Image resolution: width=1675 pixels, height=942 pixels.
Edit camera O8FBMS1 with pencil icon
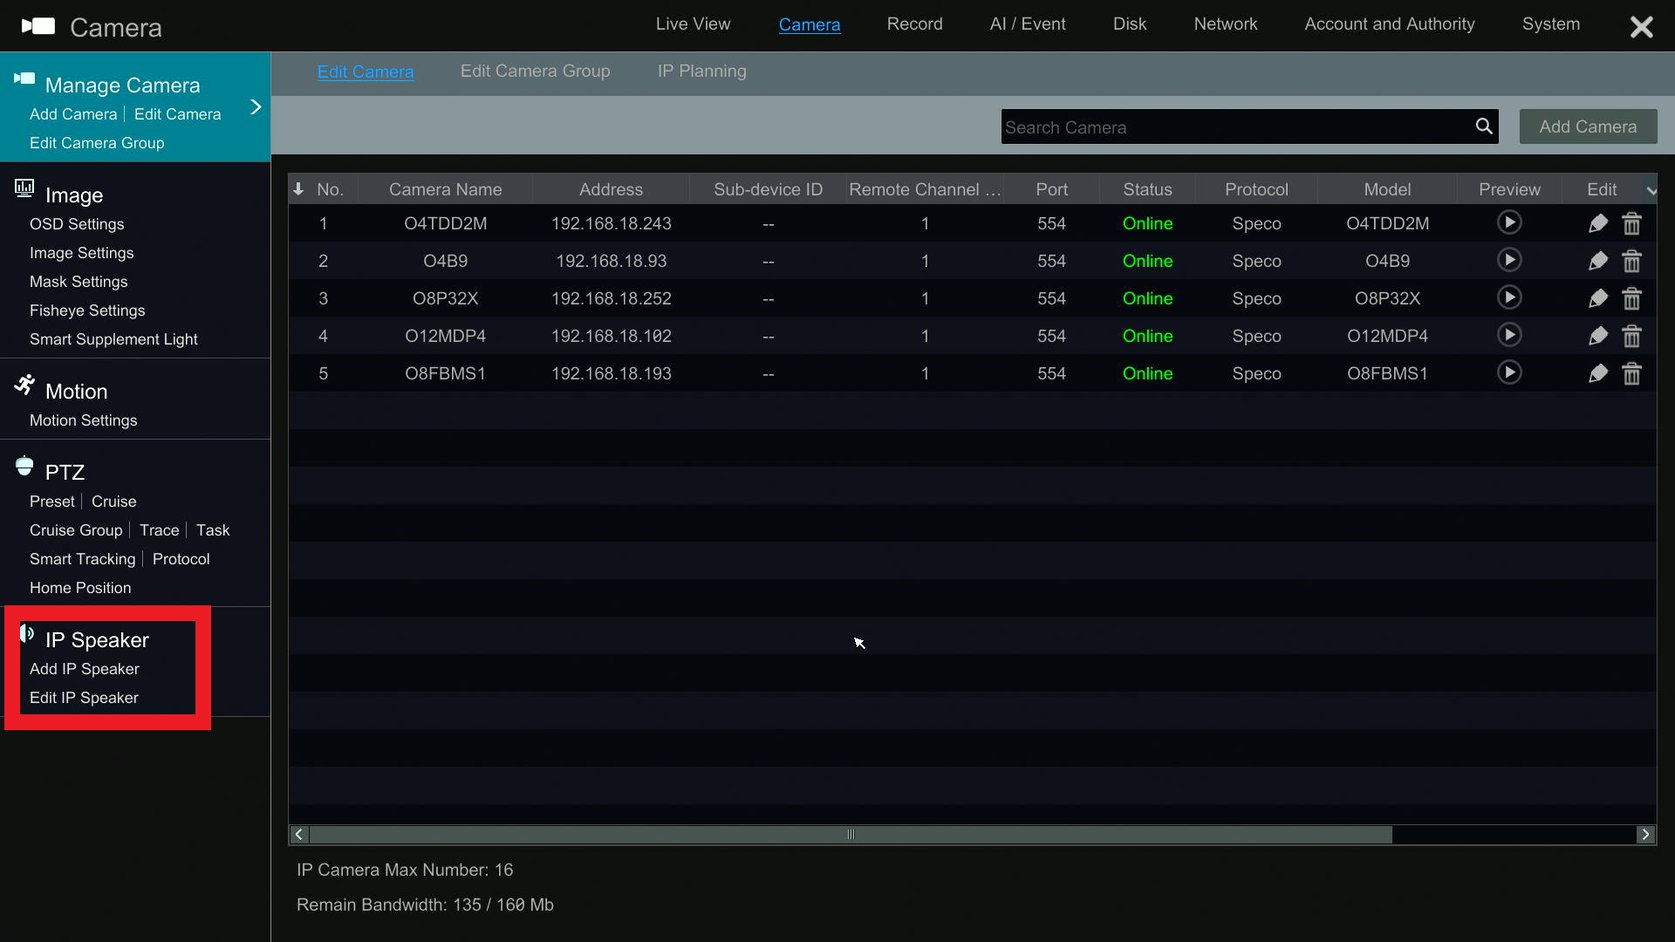click(x=1598, y=373)
